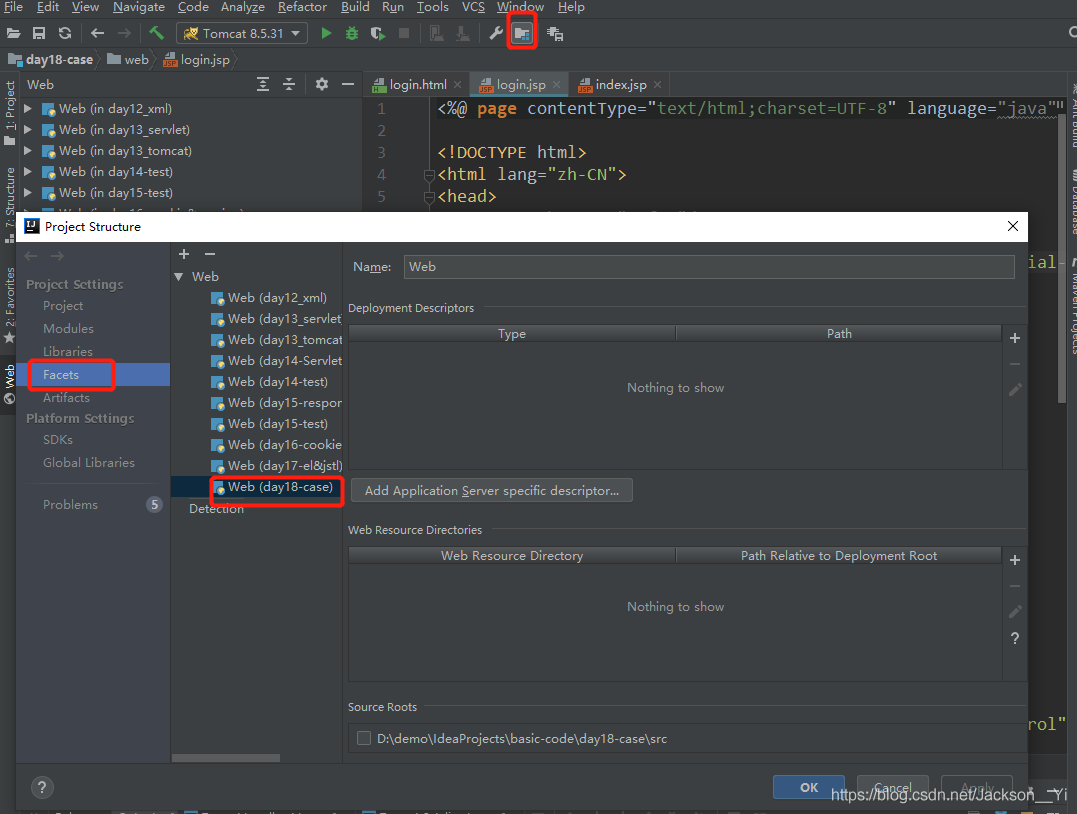Select Artifacts in Project Settings
Image resolution: width=1077 pixels, height=814 pixels.
pyautogui.click(x=66, y=398)
